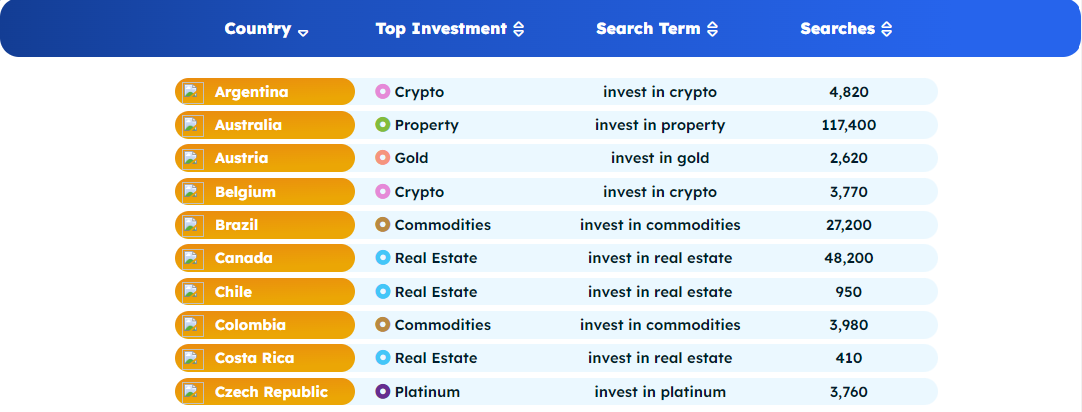The height and width of the screenshot is (412, 1082).
Task: Click the purple Platinum color dot
Action: (x=382, y=391)
